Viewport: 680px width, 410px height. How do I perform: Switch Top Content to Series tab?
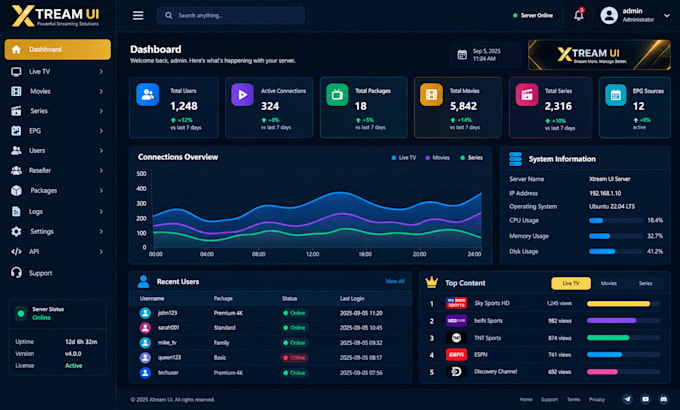[x=645, y=283]
